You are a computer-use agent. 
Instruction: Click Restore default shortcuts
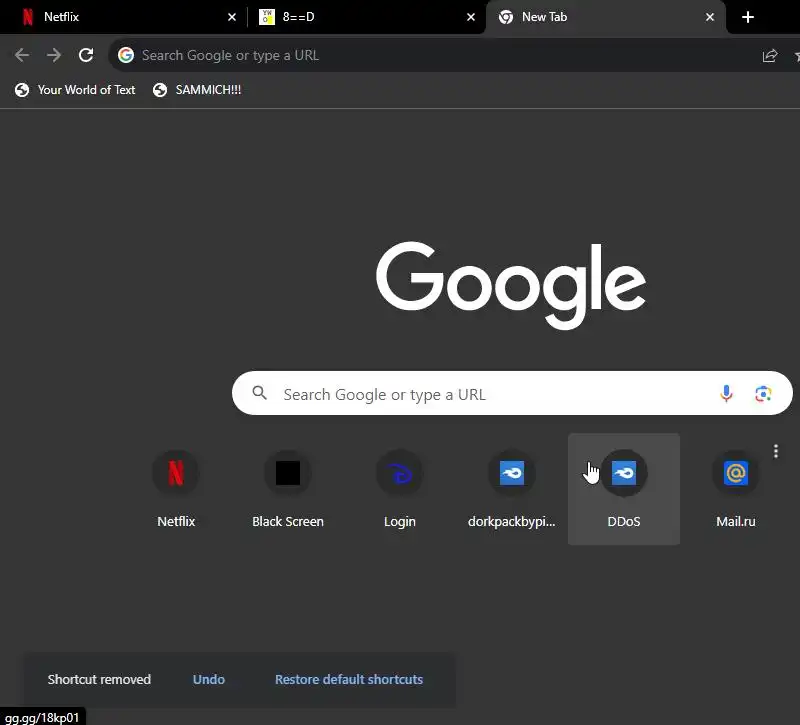click(349, 679)
